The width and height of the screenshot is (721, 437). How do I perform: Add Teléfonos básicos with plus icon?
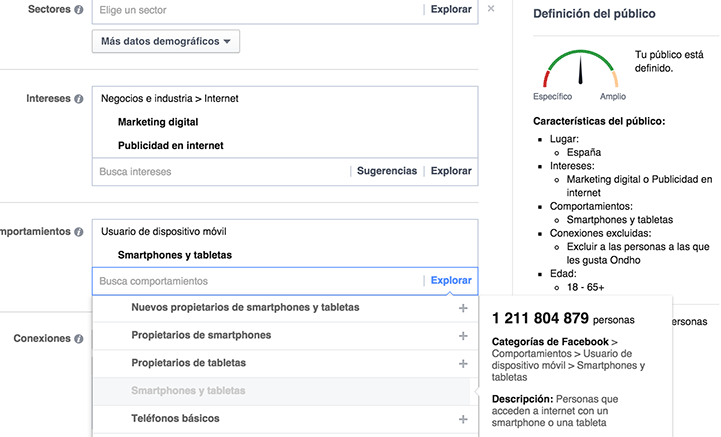463,419
